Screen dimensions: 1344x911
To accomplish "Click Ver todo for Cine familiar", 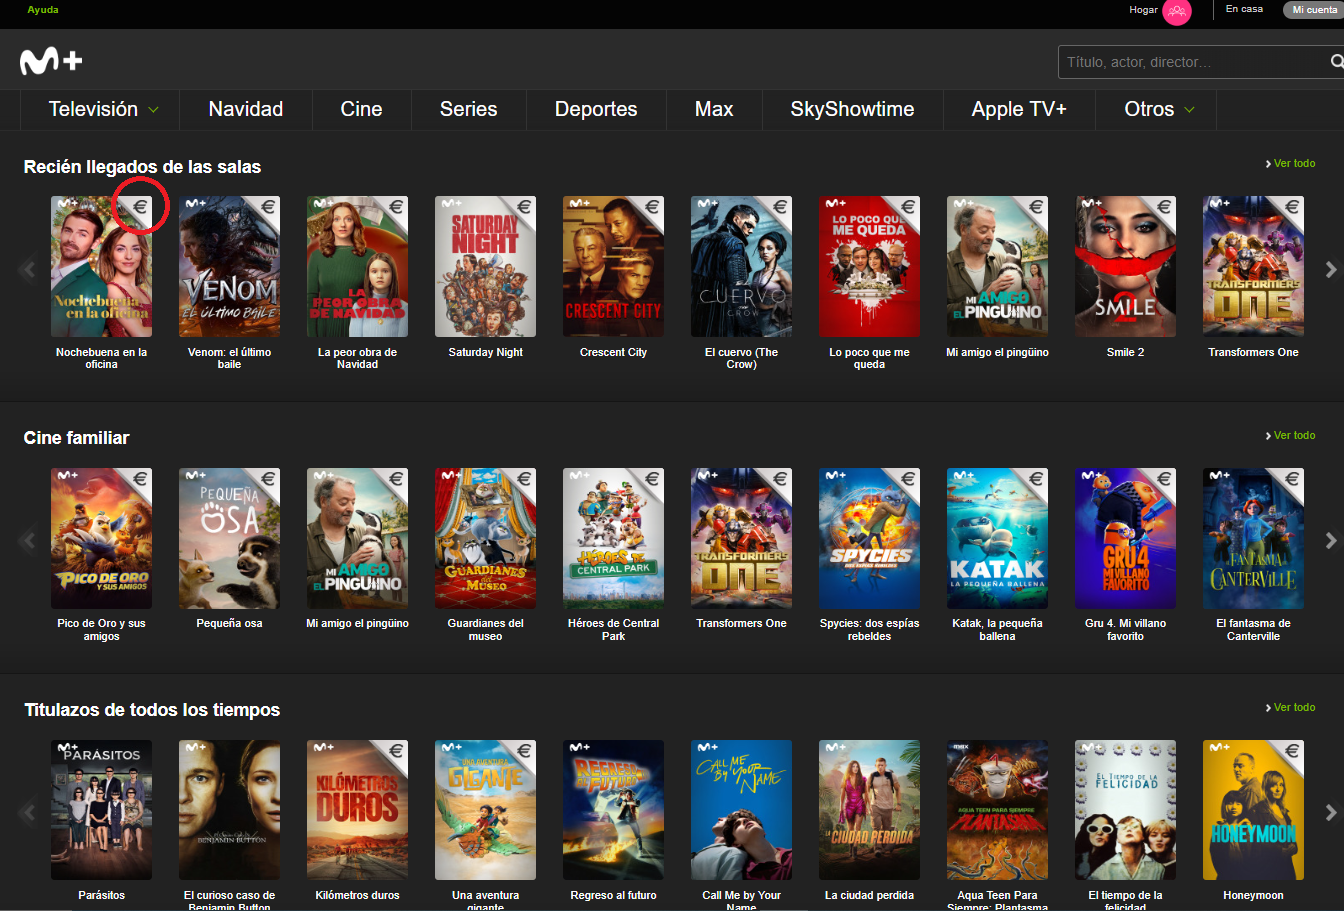I will [x=1293, y=436].
